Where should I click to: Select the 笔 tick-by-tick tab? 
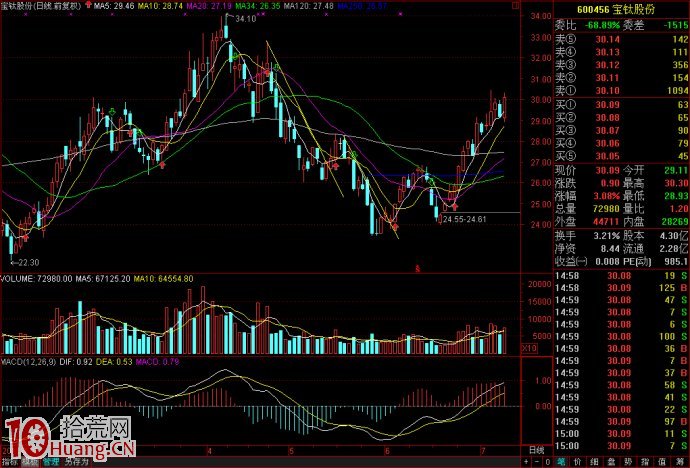561,462
